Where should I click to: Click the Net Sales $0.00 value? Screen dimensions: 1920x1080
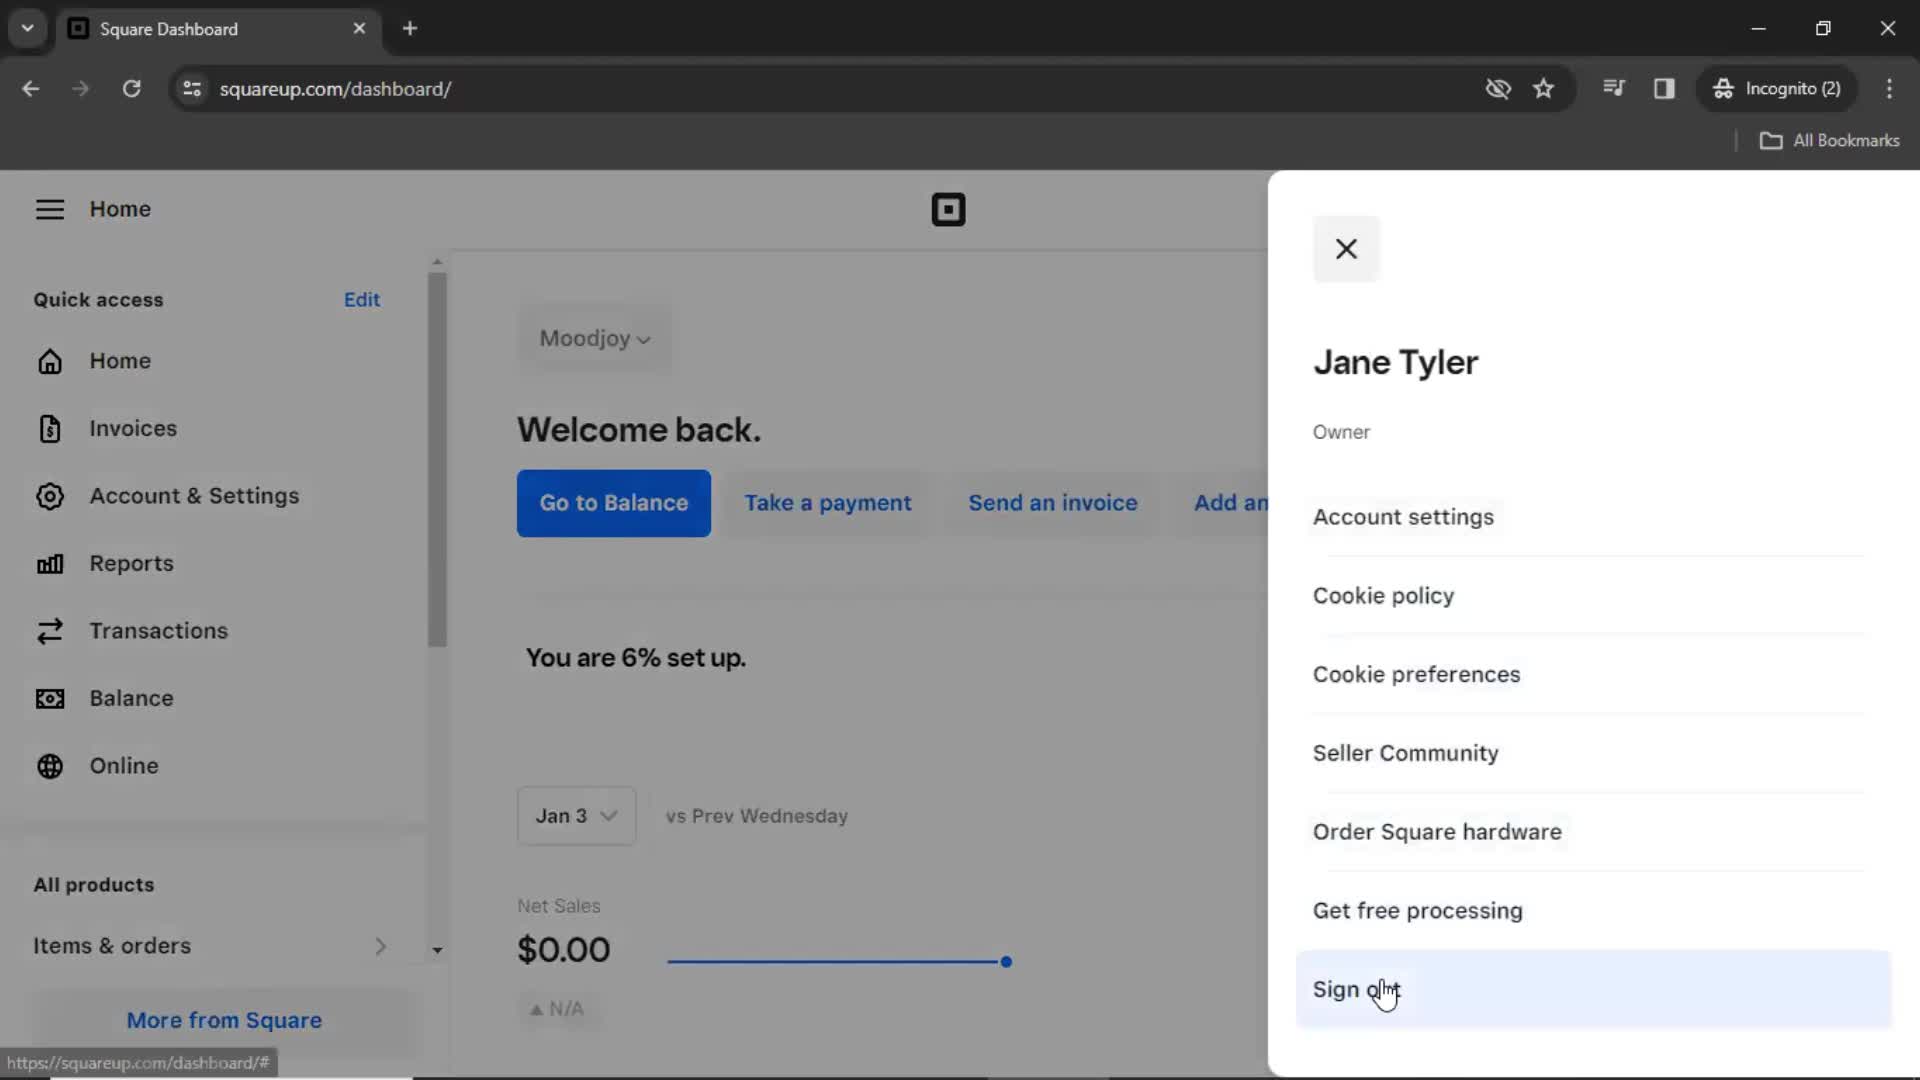coord(563,950)
